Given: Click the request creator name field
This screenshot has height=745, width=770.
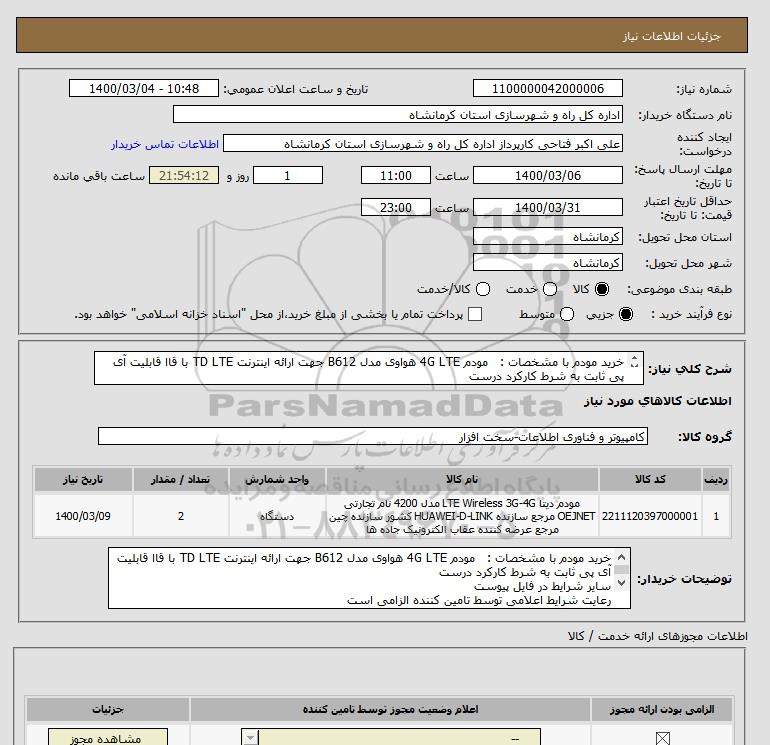Looking at the screenshot, I should pyautogui.click(x=423, y=144).
